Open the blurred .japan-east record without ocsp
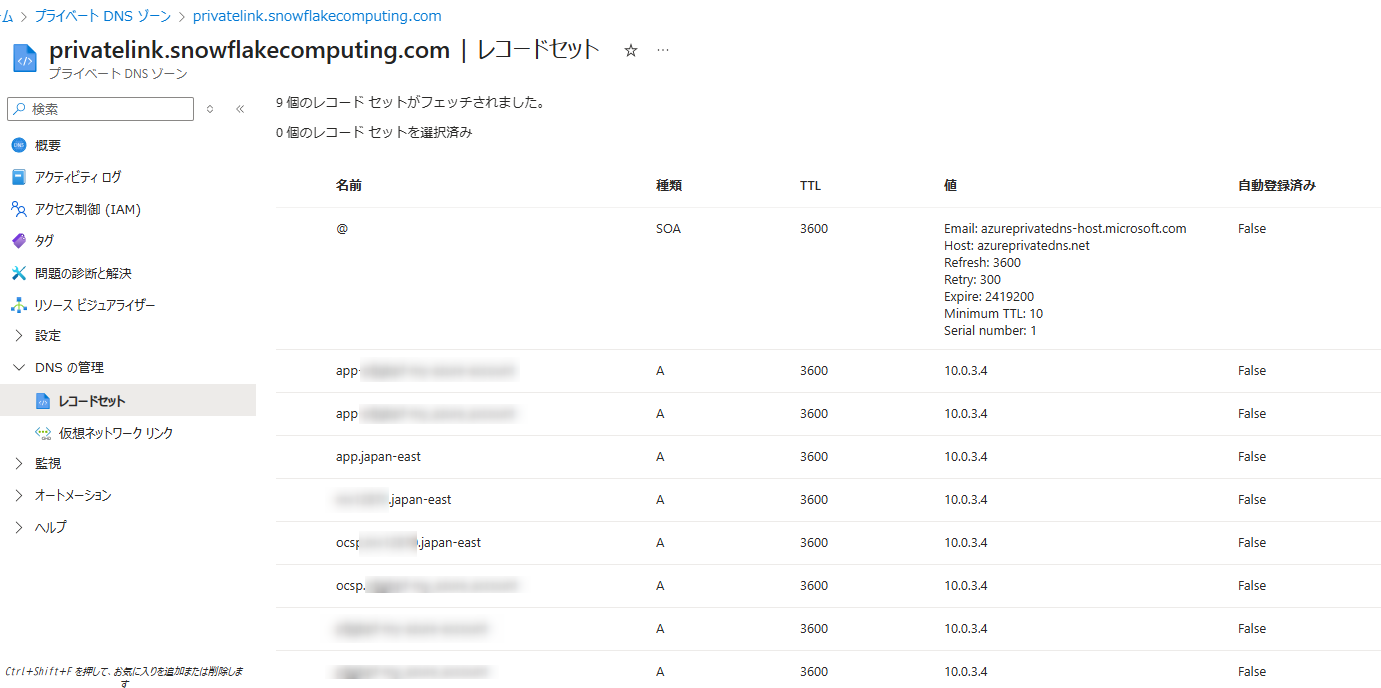The image size is (1381, 688). pos(393,499)
